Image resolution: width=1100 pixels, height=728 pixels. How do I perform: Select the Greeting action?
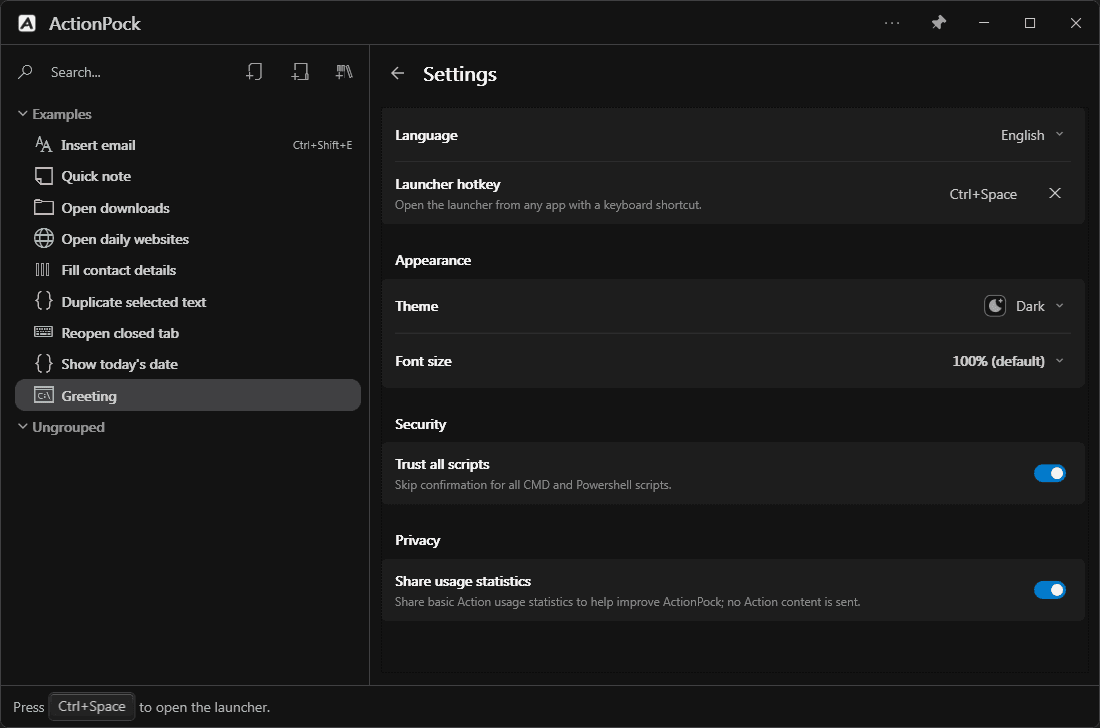pos(188,395)
